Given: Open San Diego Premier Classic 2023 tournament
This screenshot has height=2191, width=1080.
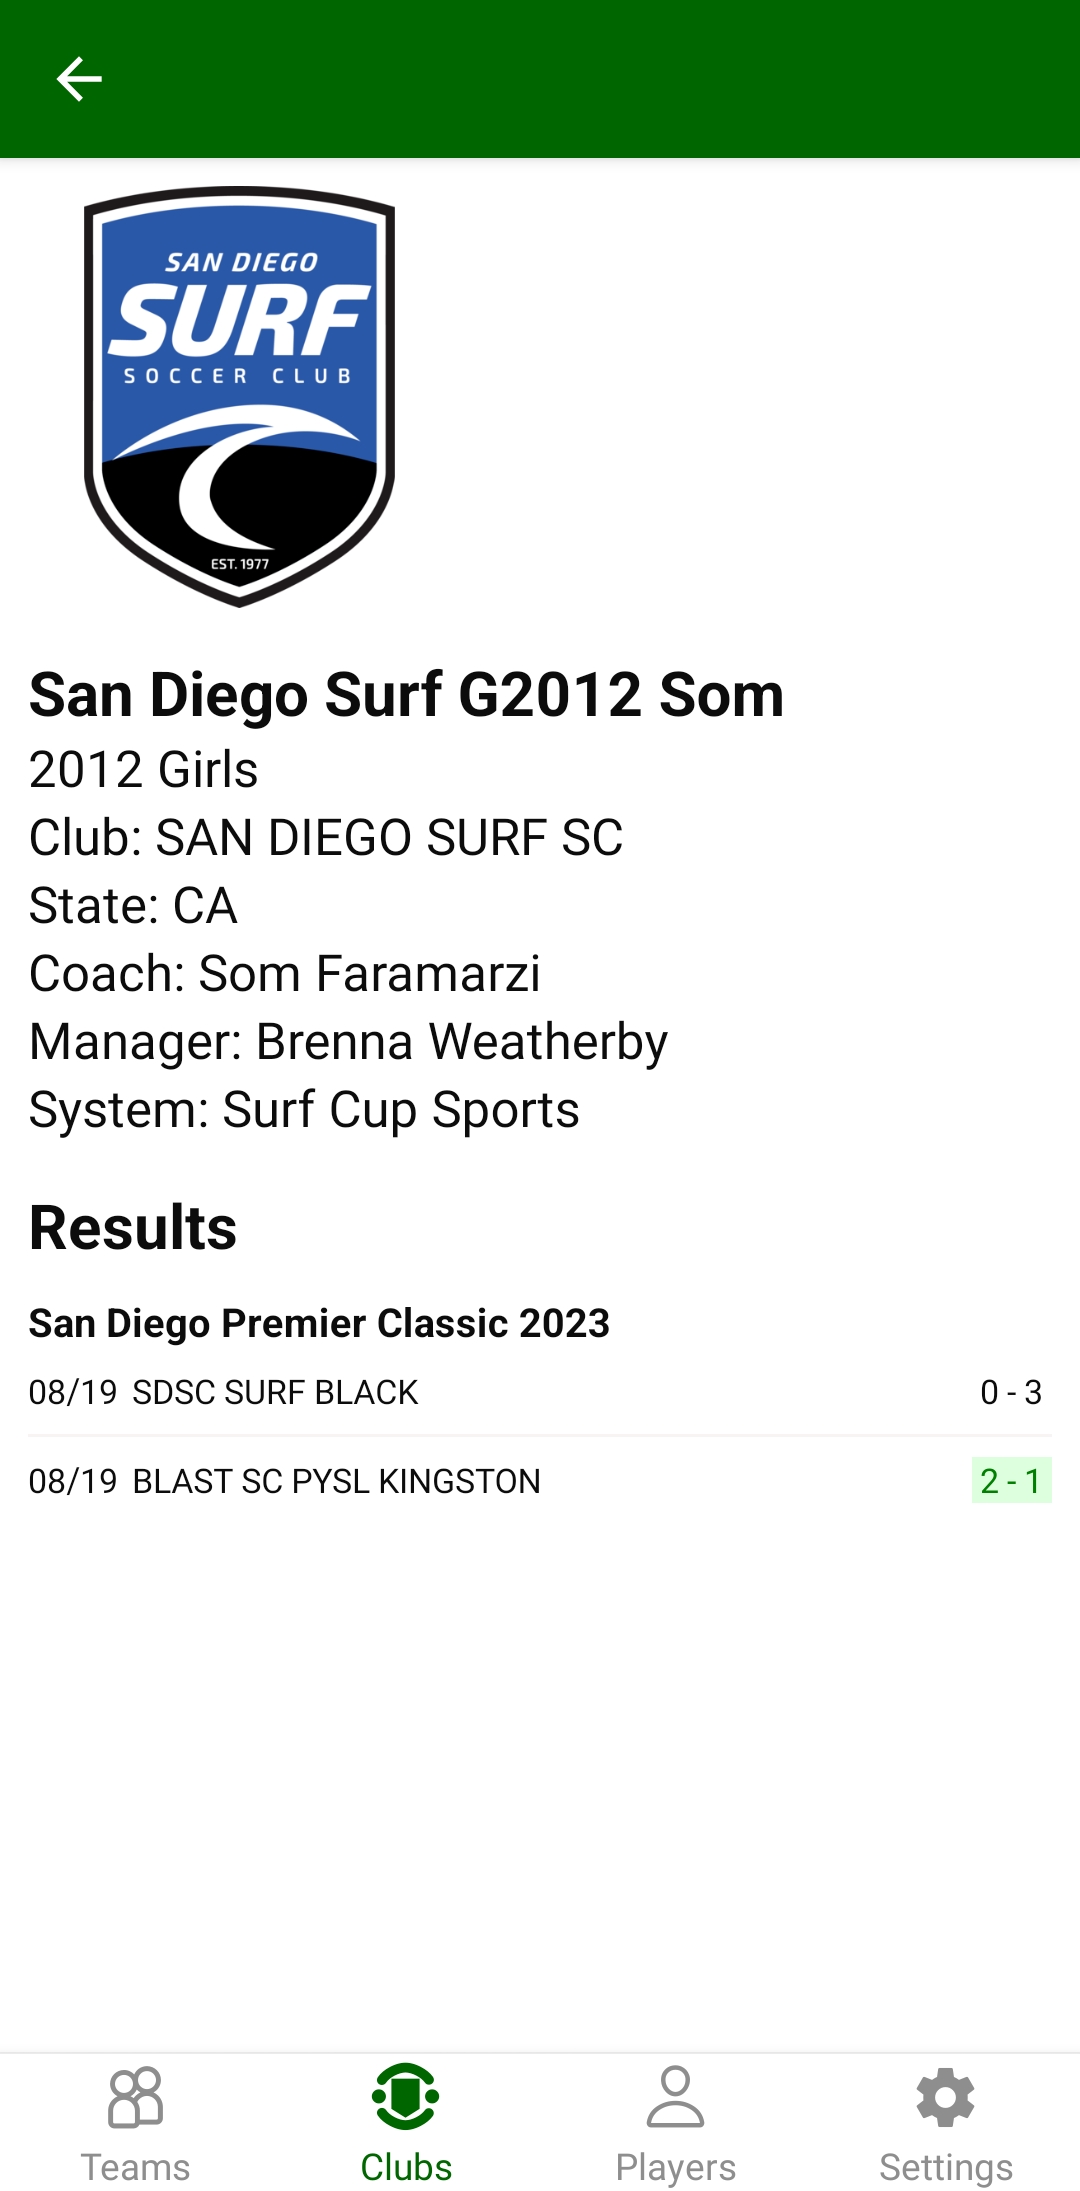Looking at the screenshot, I should click(319, 1323).
